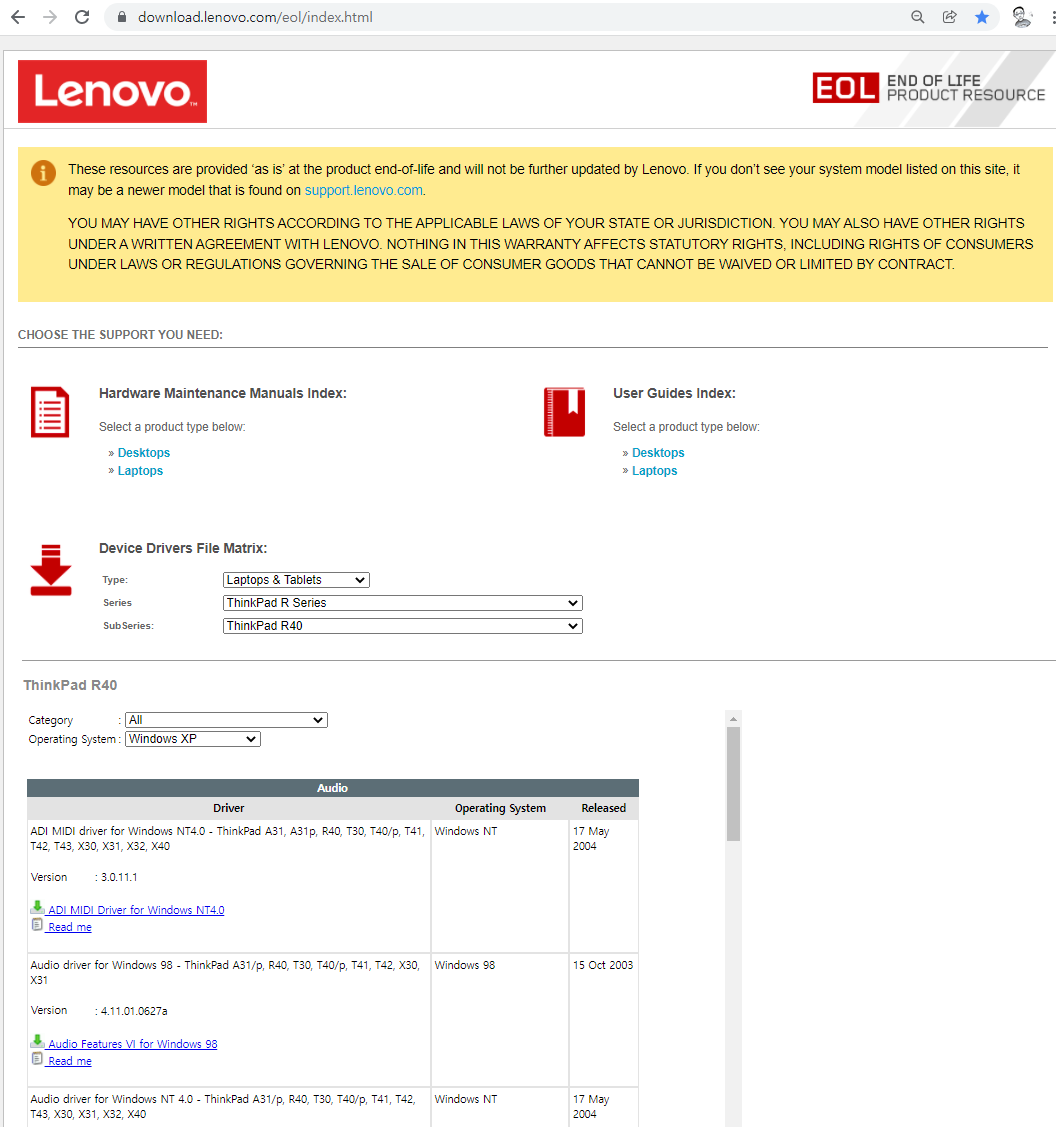Click the share page icon

[x=950, y=17]
